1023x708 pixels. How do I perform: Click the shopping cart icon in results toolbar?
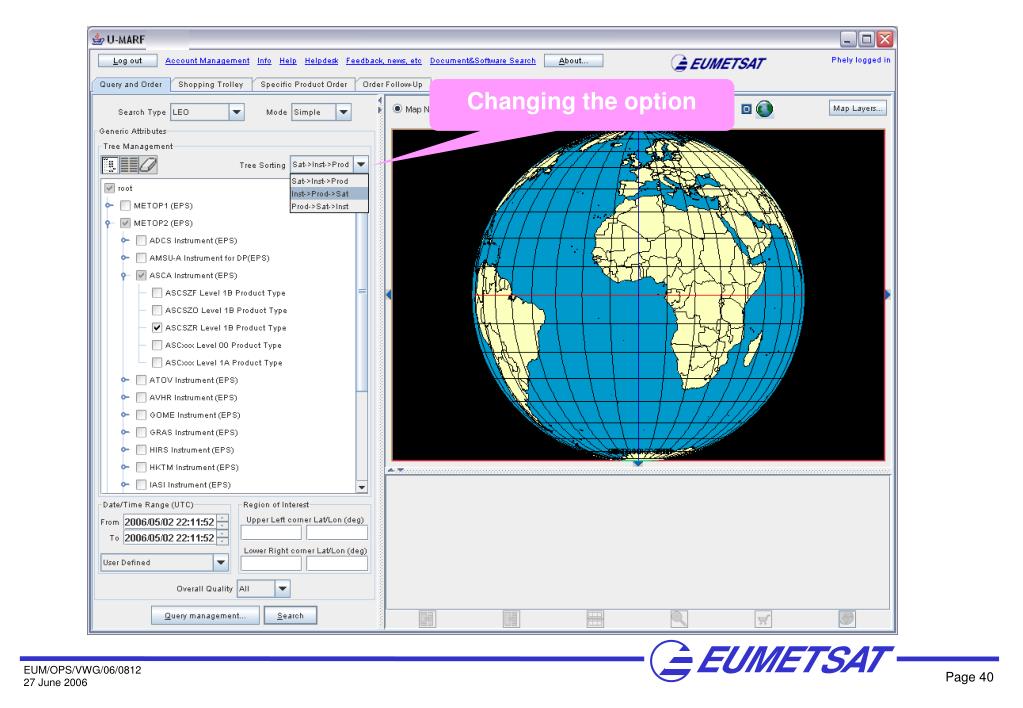point(763,618)
